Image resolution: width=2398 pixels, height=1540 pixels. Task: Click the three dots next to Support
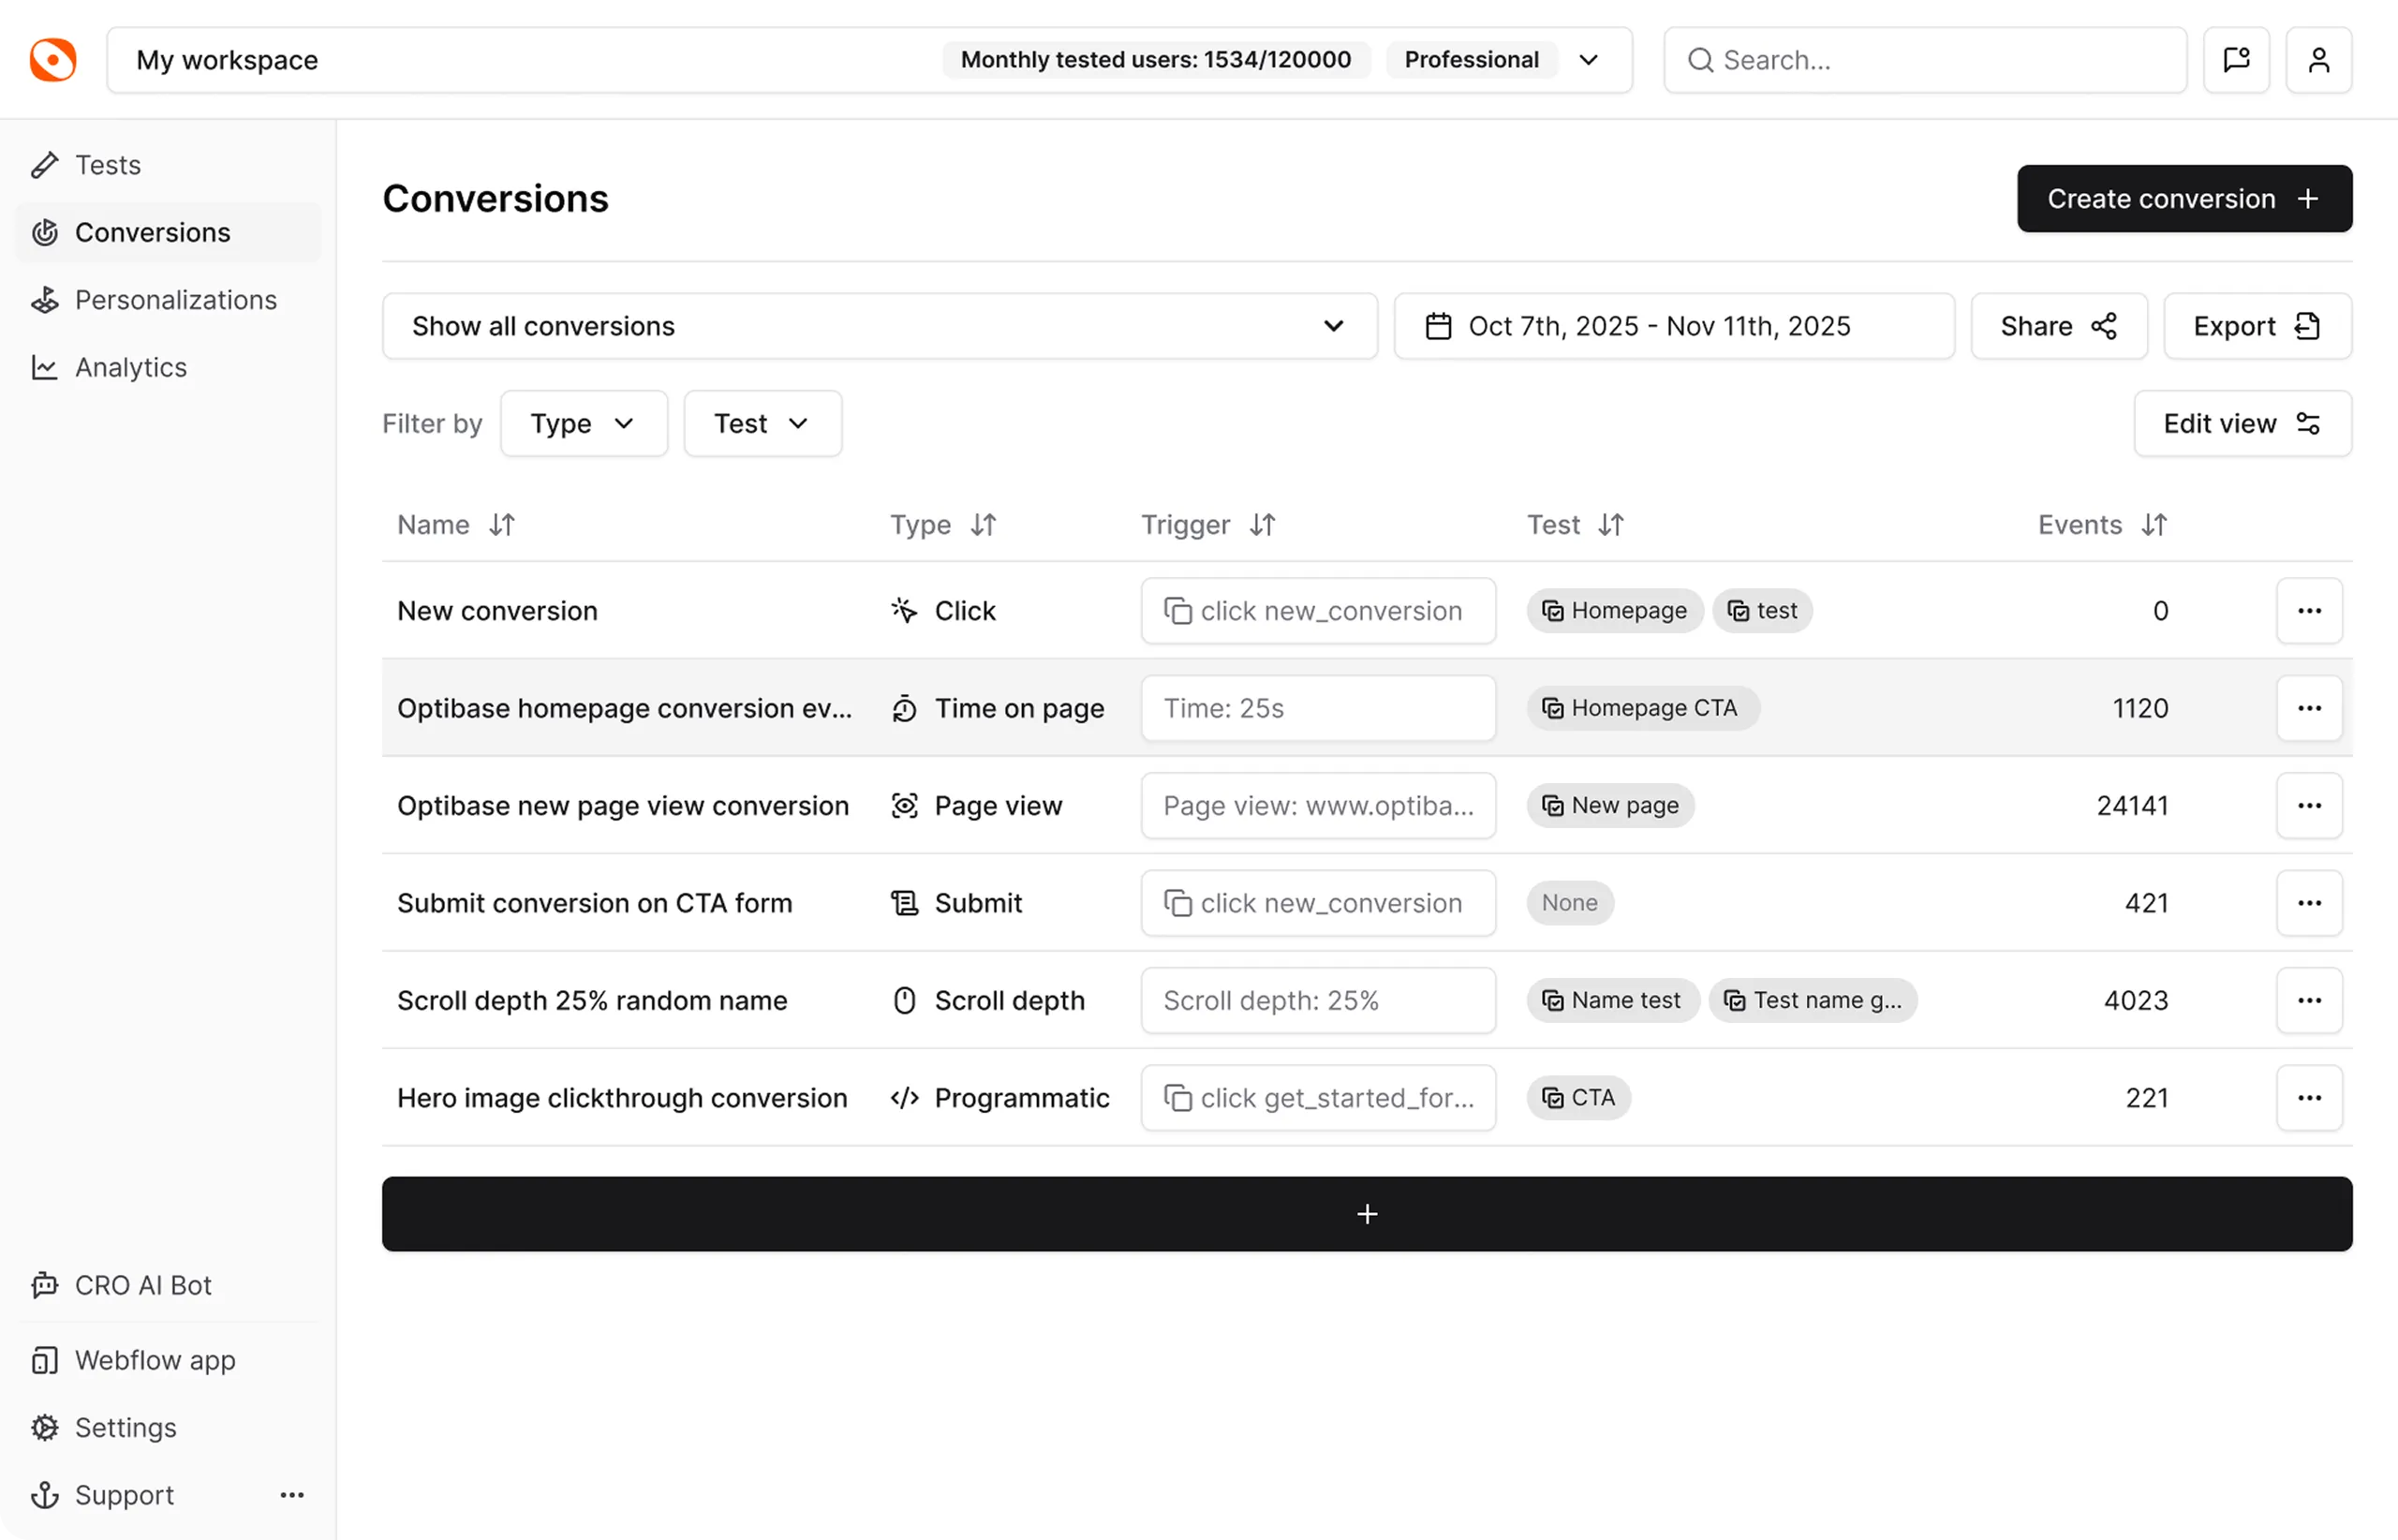pos(292,1495)
